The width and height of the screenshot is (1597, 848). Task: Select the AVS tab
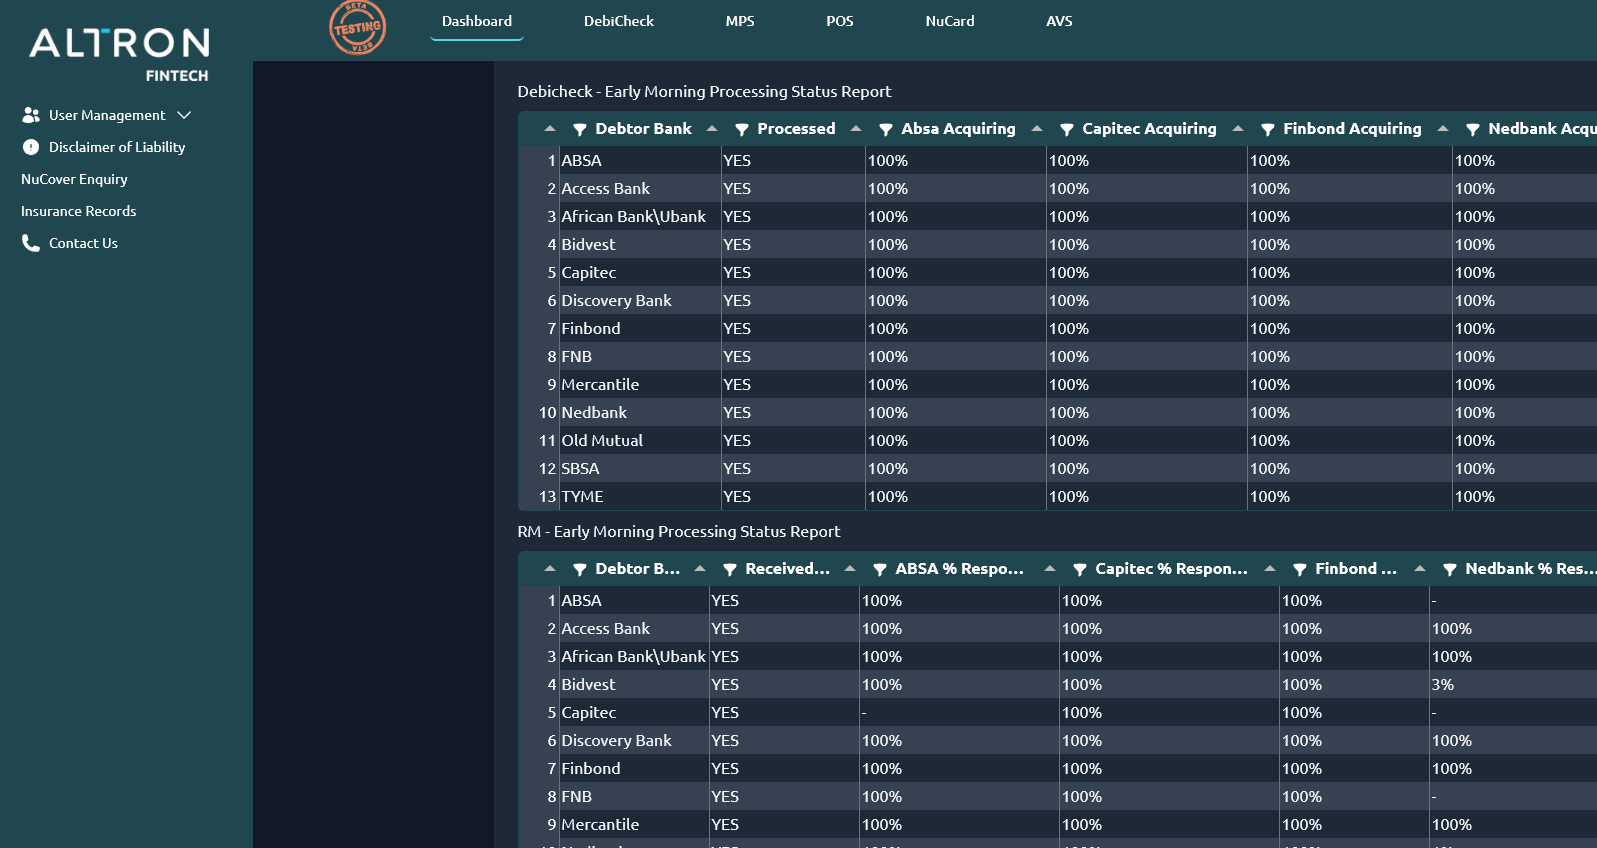tap(1059, 21)
